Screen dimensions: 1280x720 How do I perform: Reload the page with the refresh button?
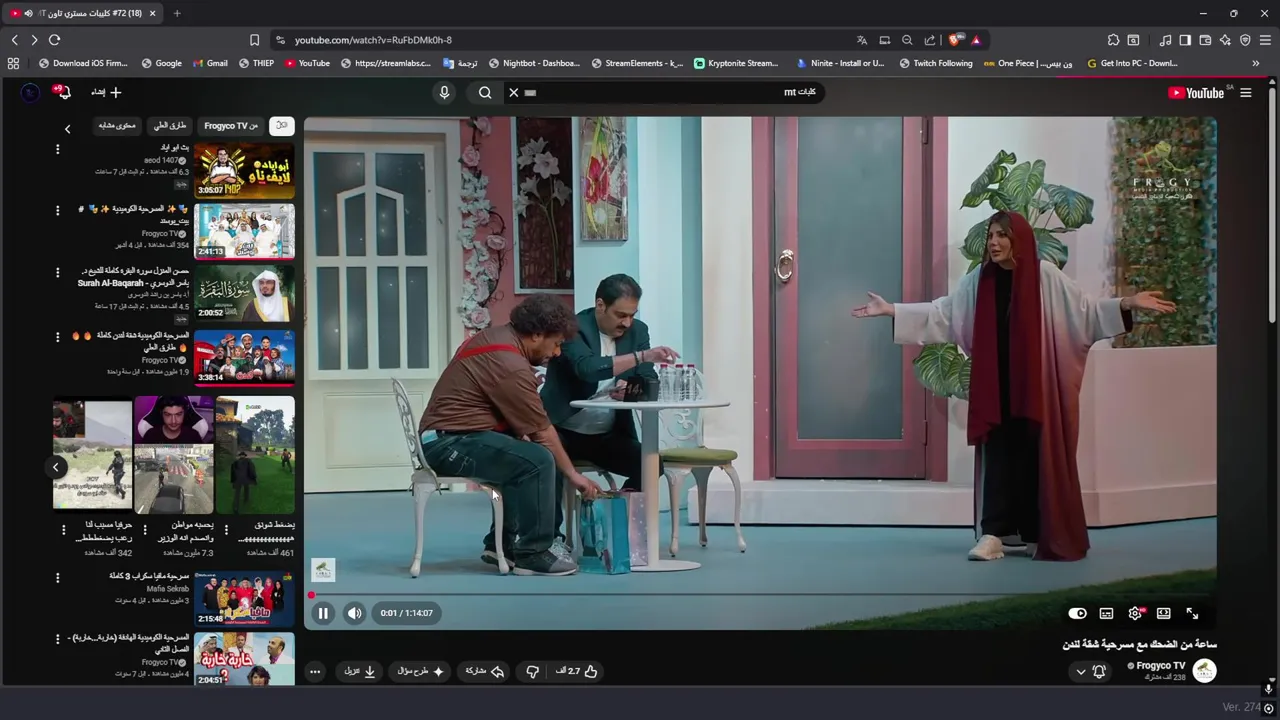54,40
